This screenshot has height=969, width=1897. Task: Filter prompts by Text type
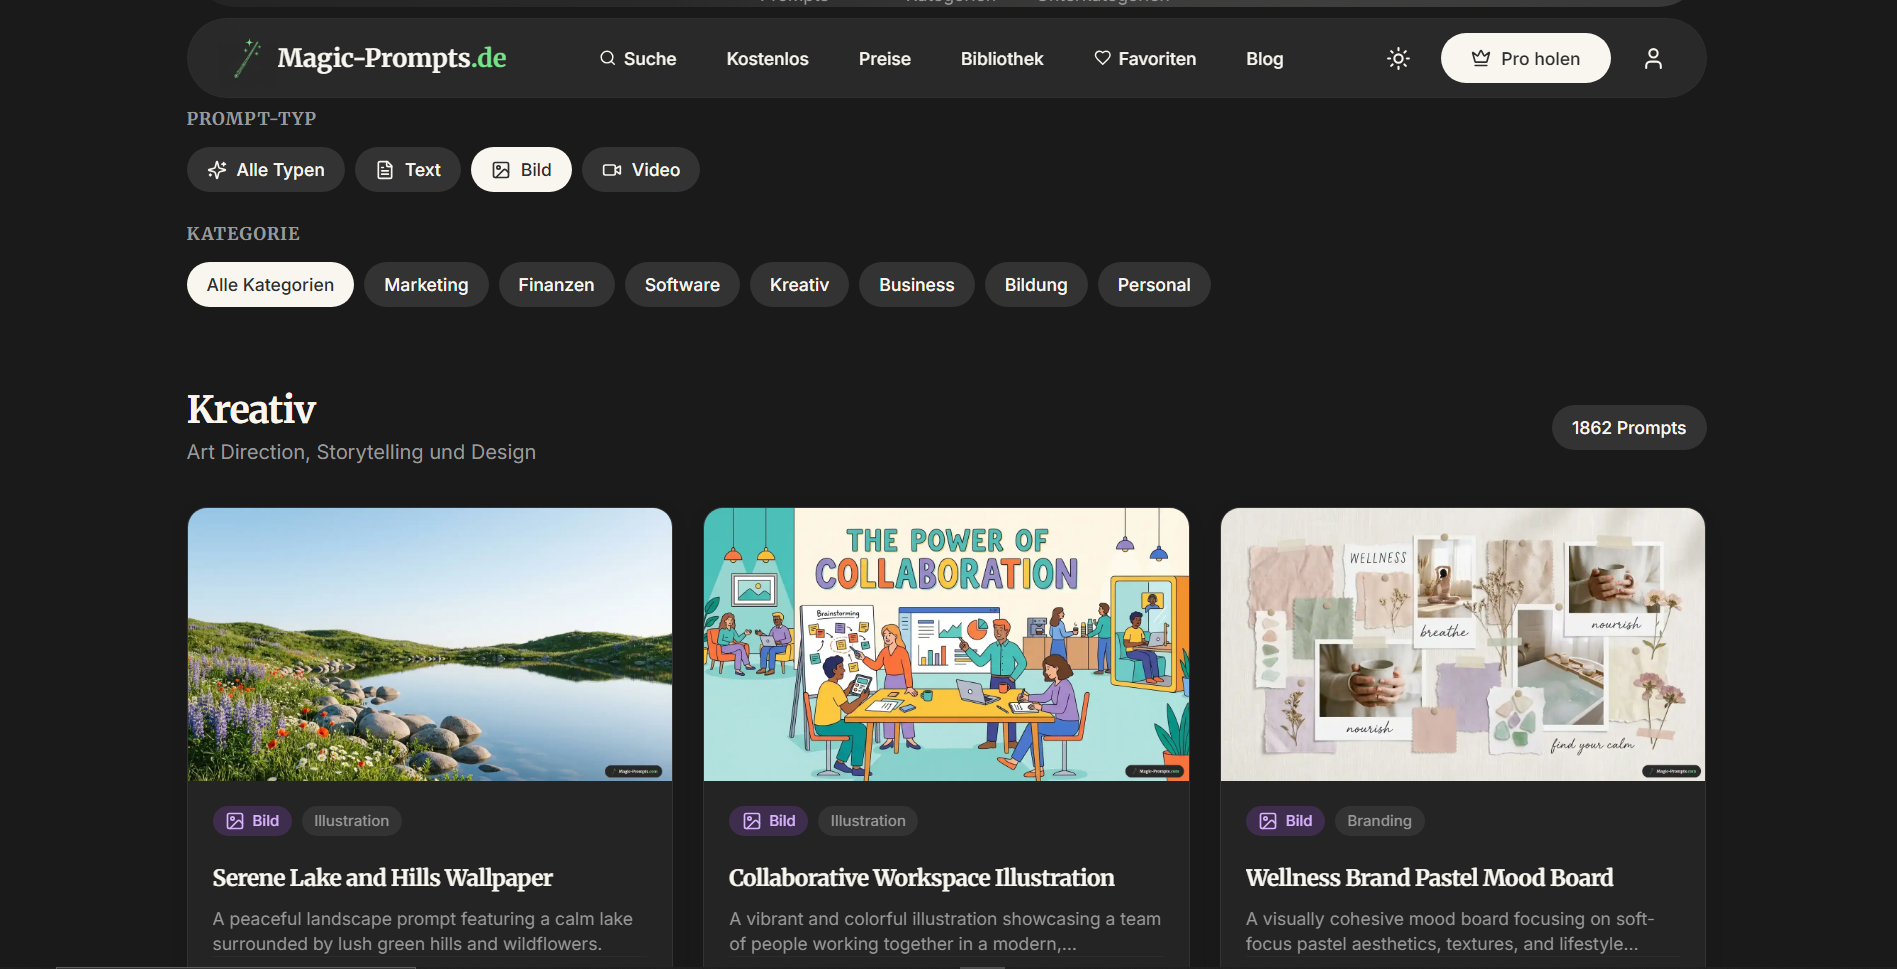(x=407, y=170)
